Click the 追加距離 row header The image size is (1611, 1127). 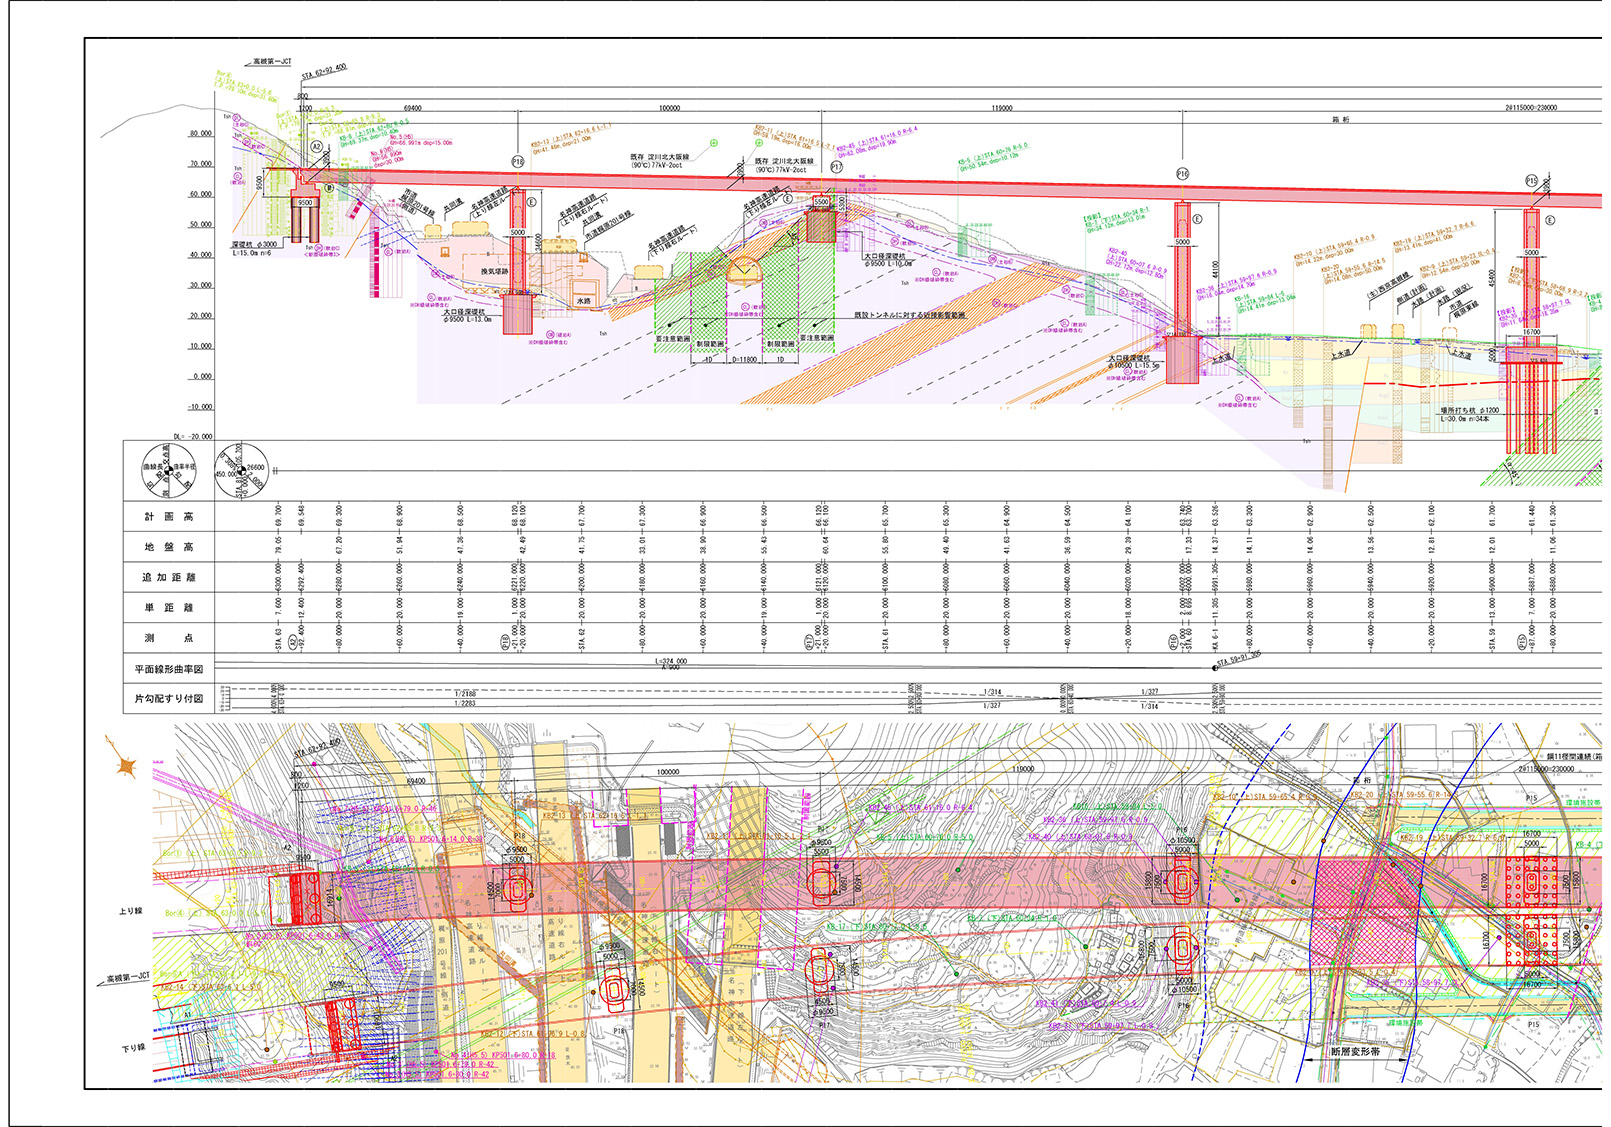point(169,577)
